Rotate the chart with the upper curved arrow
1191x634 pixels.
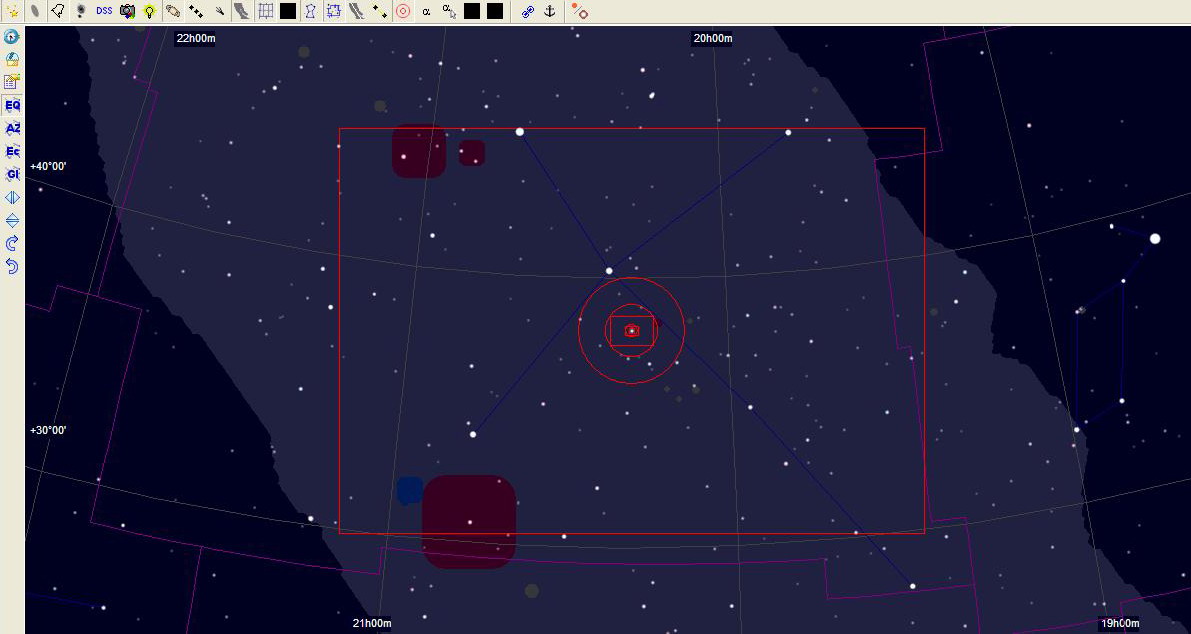[12, 243]
